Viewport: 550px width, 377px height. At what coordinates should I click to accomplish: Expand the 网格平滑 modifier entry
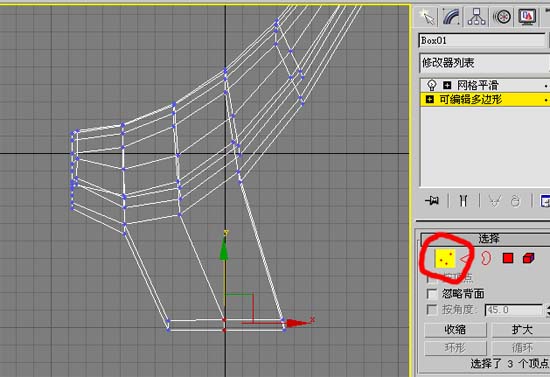(x=447, y=85)
